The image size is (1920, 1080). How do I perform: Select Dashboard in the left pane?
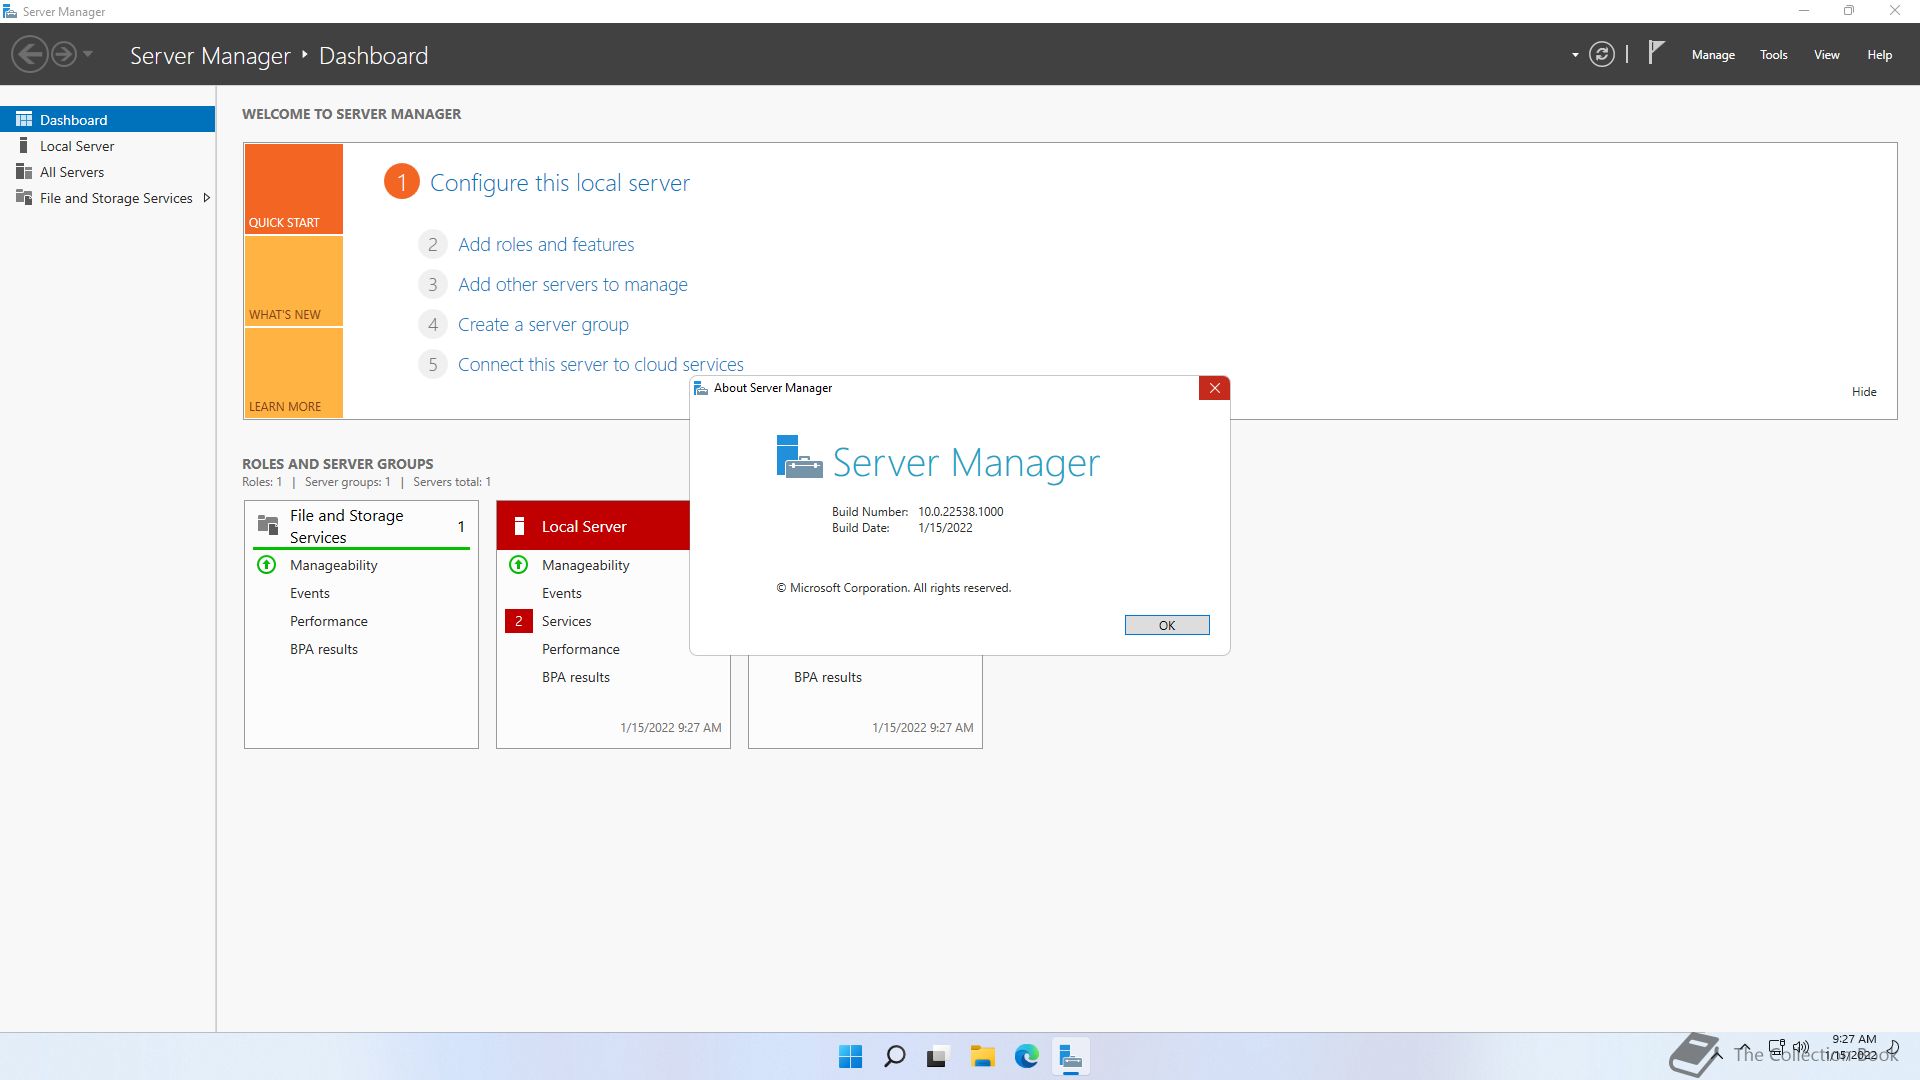108,119
